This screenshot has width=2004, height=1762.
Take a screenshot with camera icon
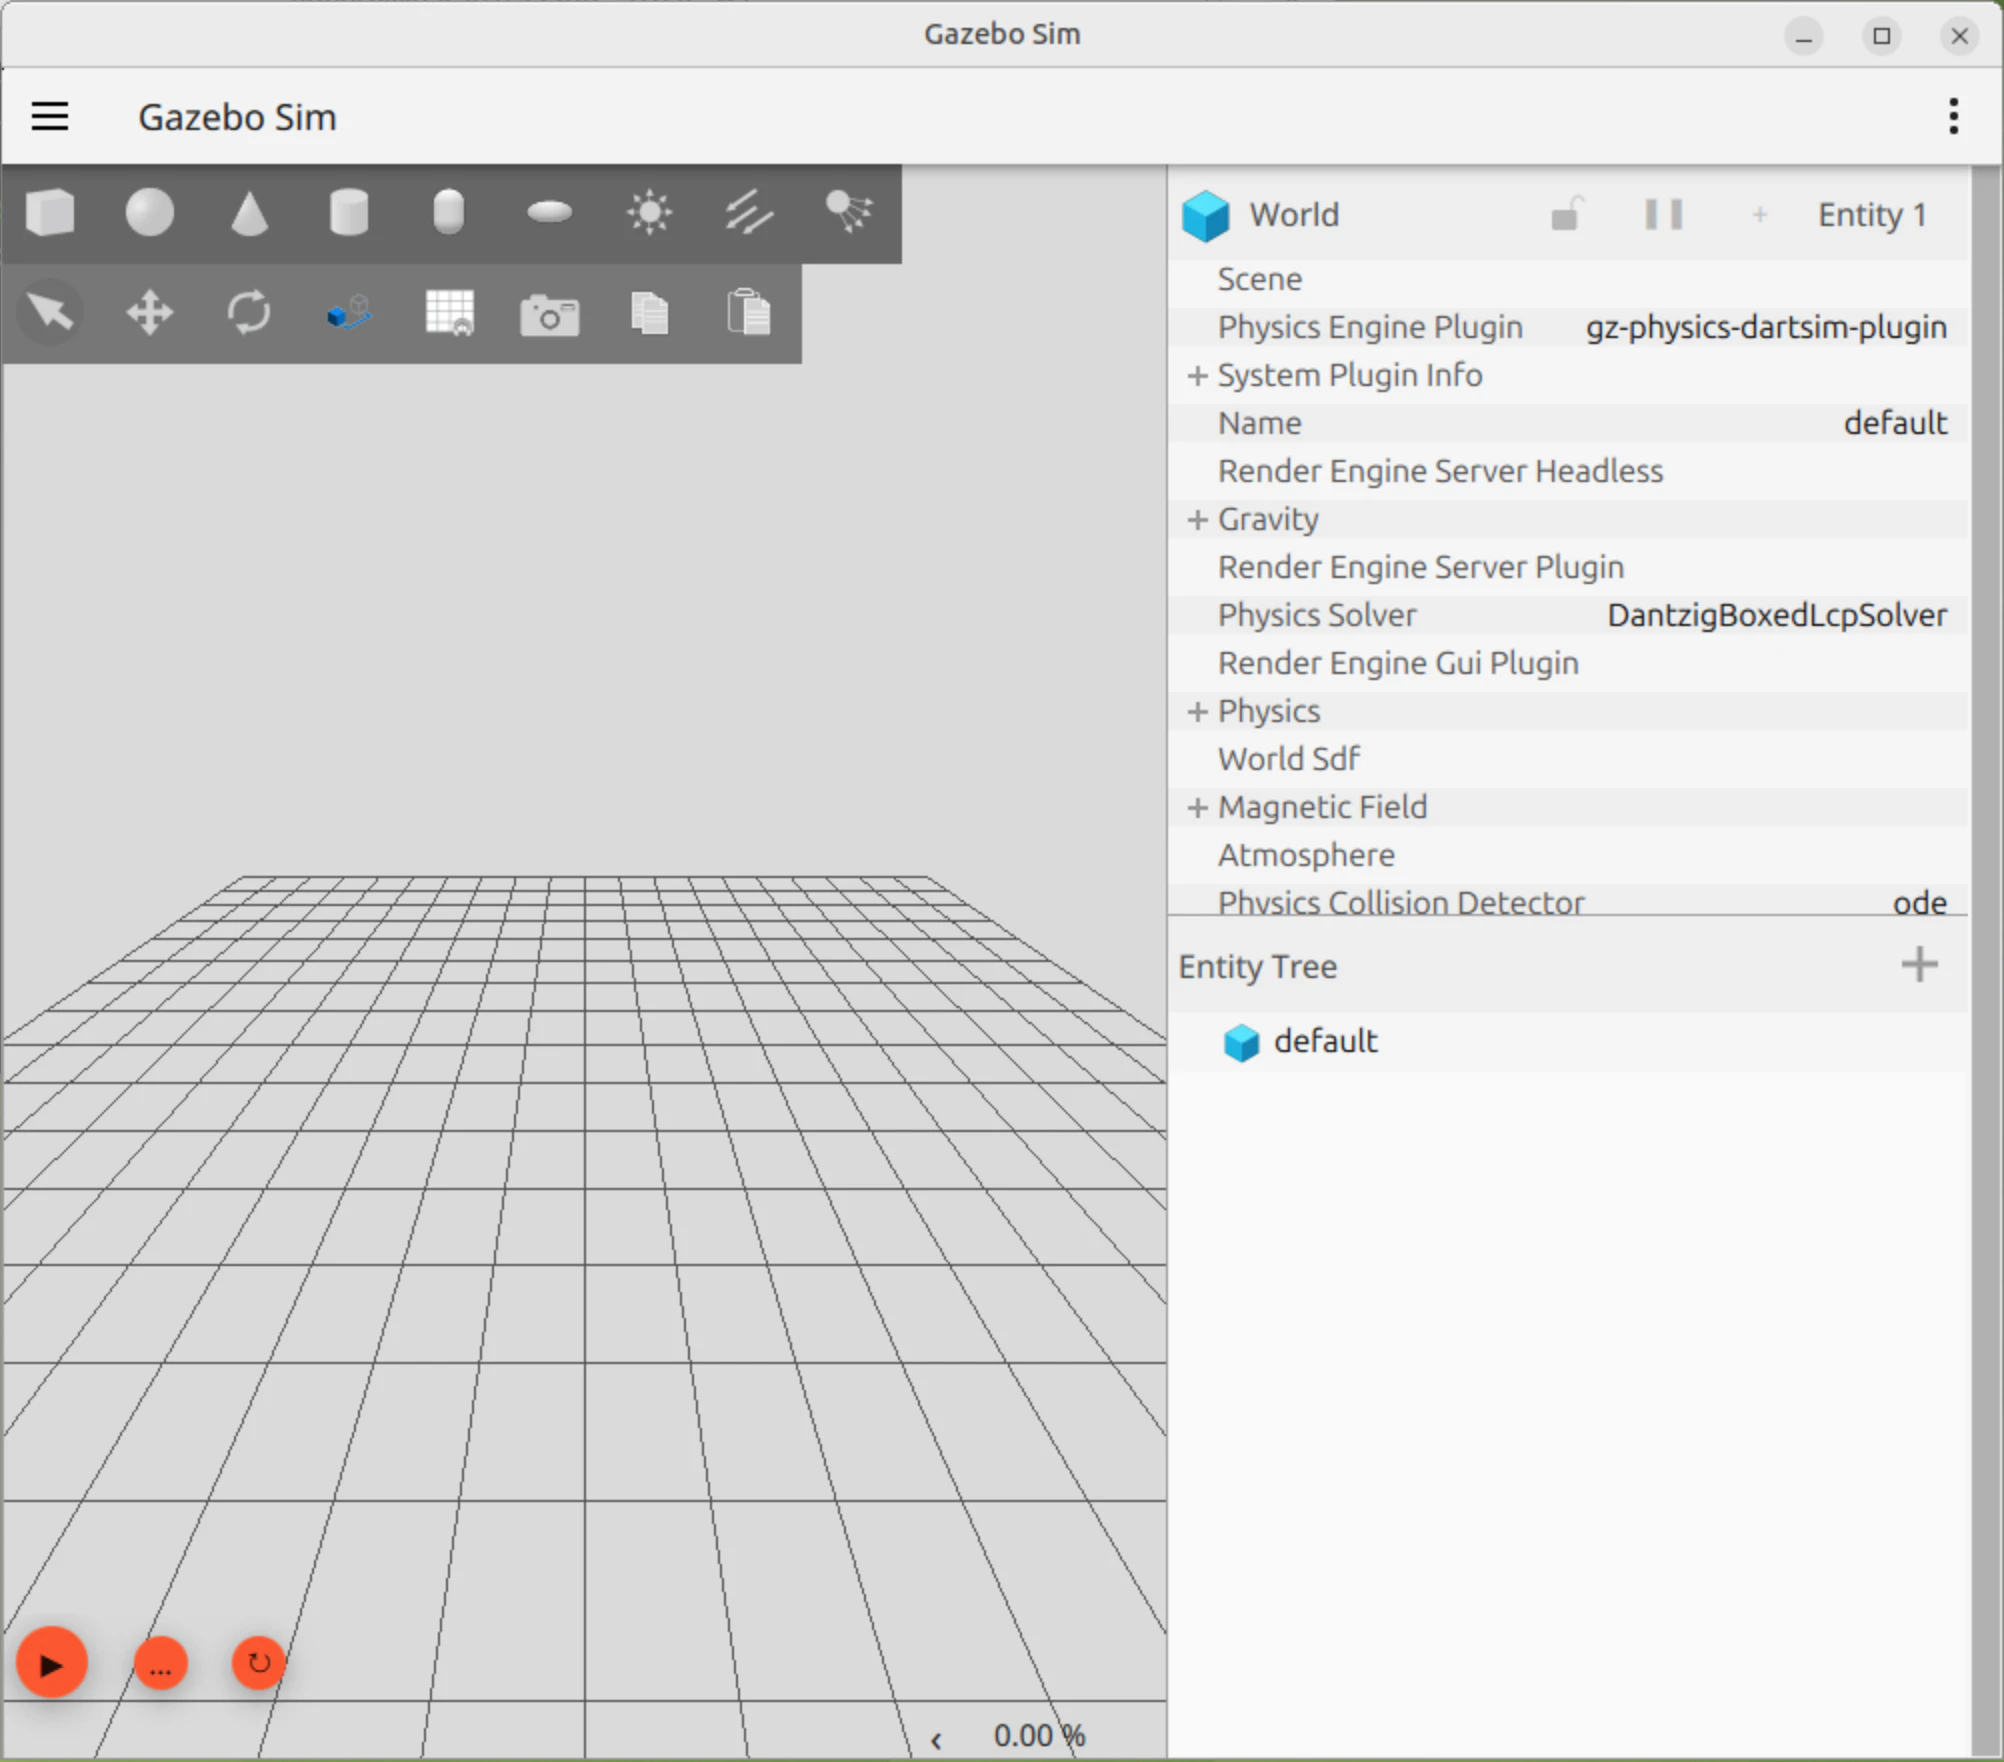[549, 315]
